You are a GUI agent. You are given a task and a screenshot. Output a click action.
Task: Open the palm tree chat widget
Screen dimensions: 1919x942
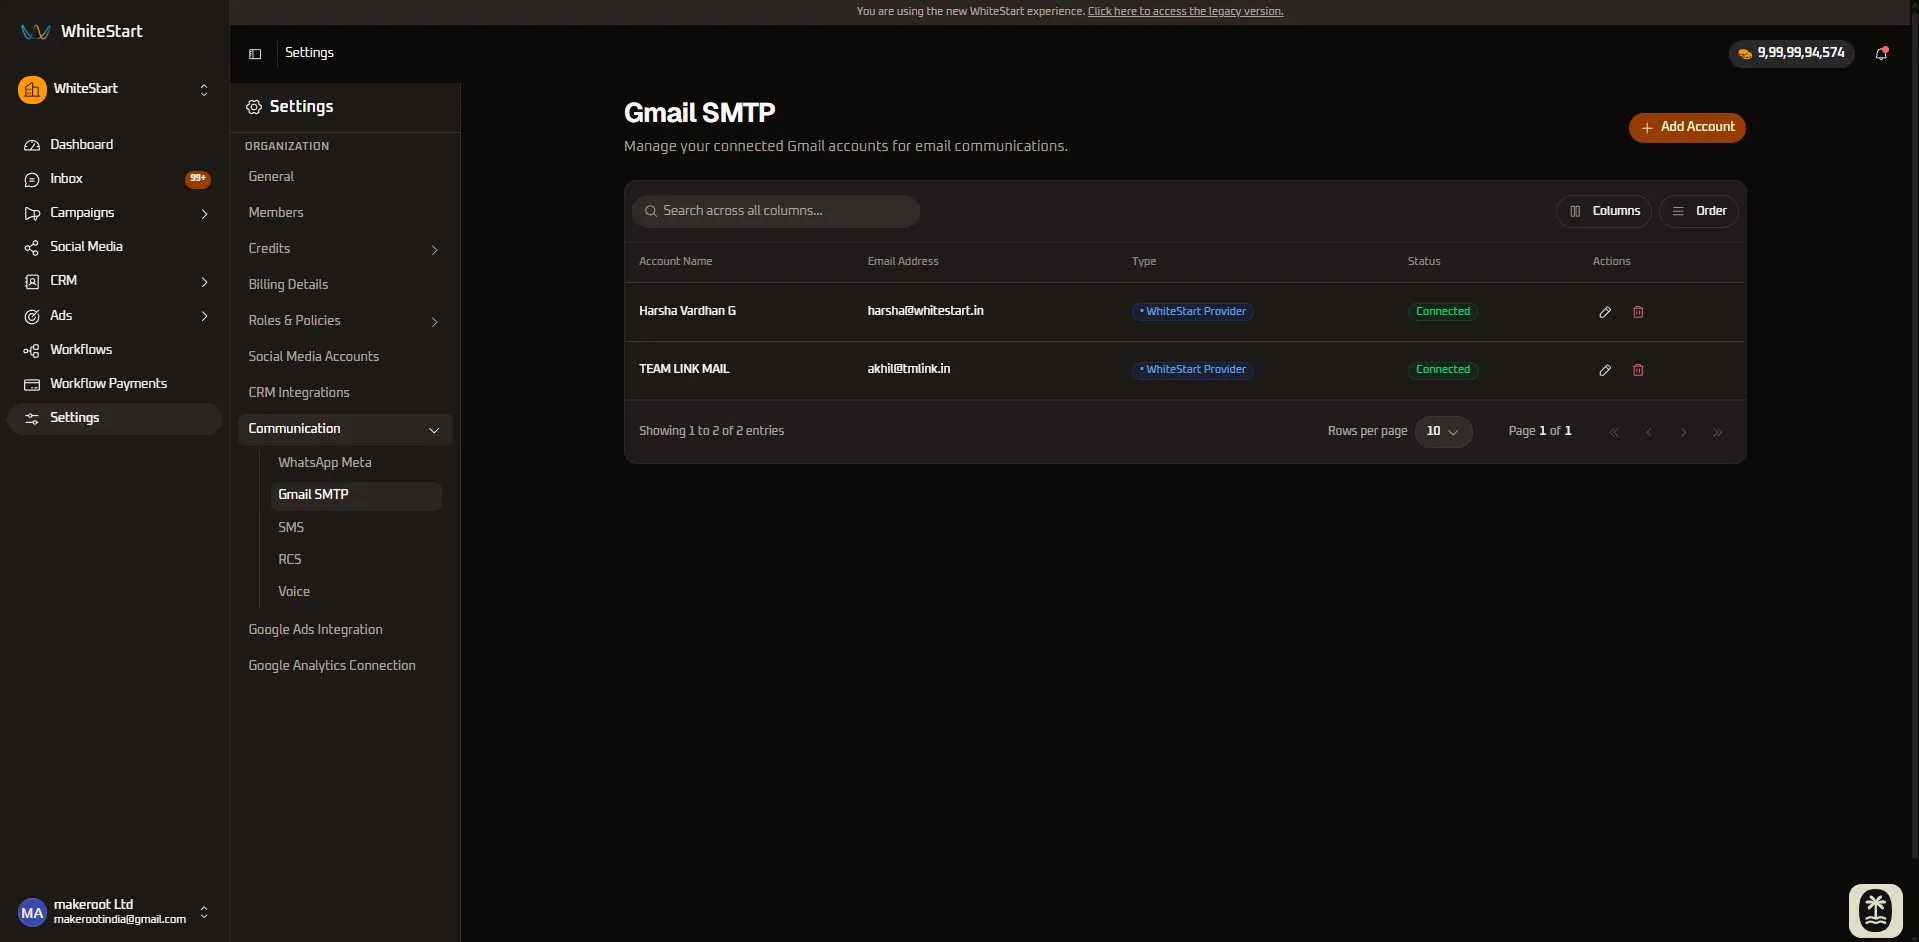(1875, 910)
